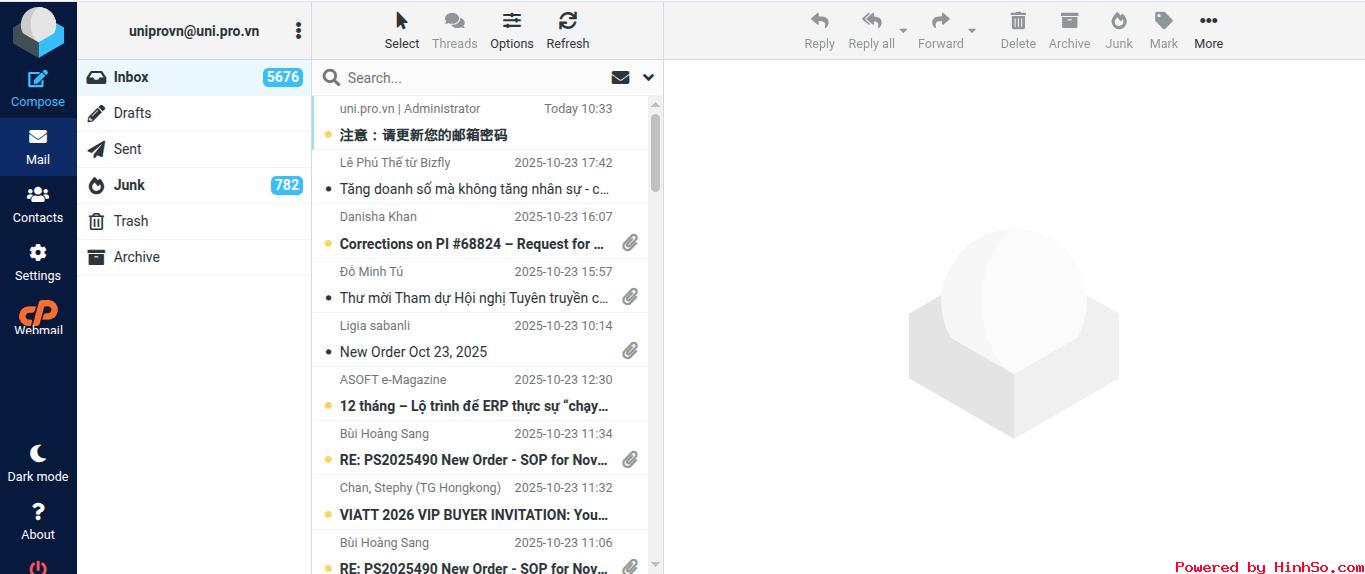The image size is (1365, 574).
Task: Open the Reply all dropdown arrow
Action: pyautogui.click(x=903, y=31)
